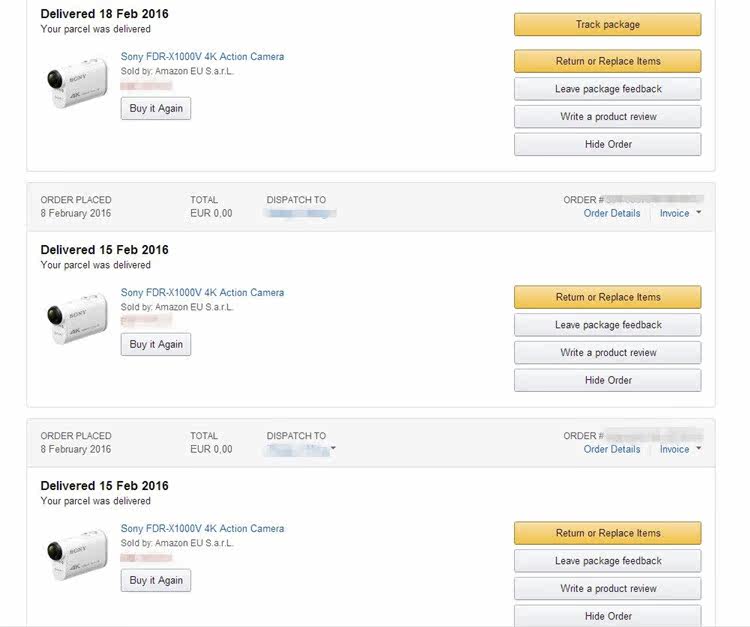Image resolution: width=750 pixels, height=627 pixels.
Task: Click the Track package button
Action: pos(607,24)
